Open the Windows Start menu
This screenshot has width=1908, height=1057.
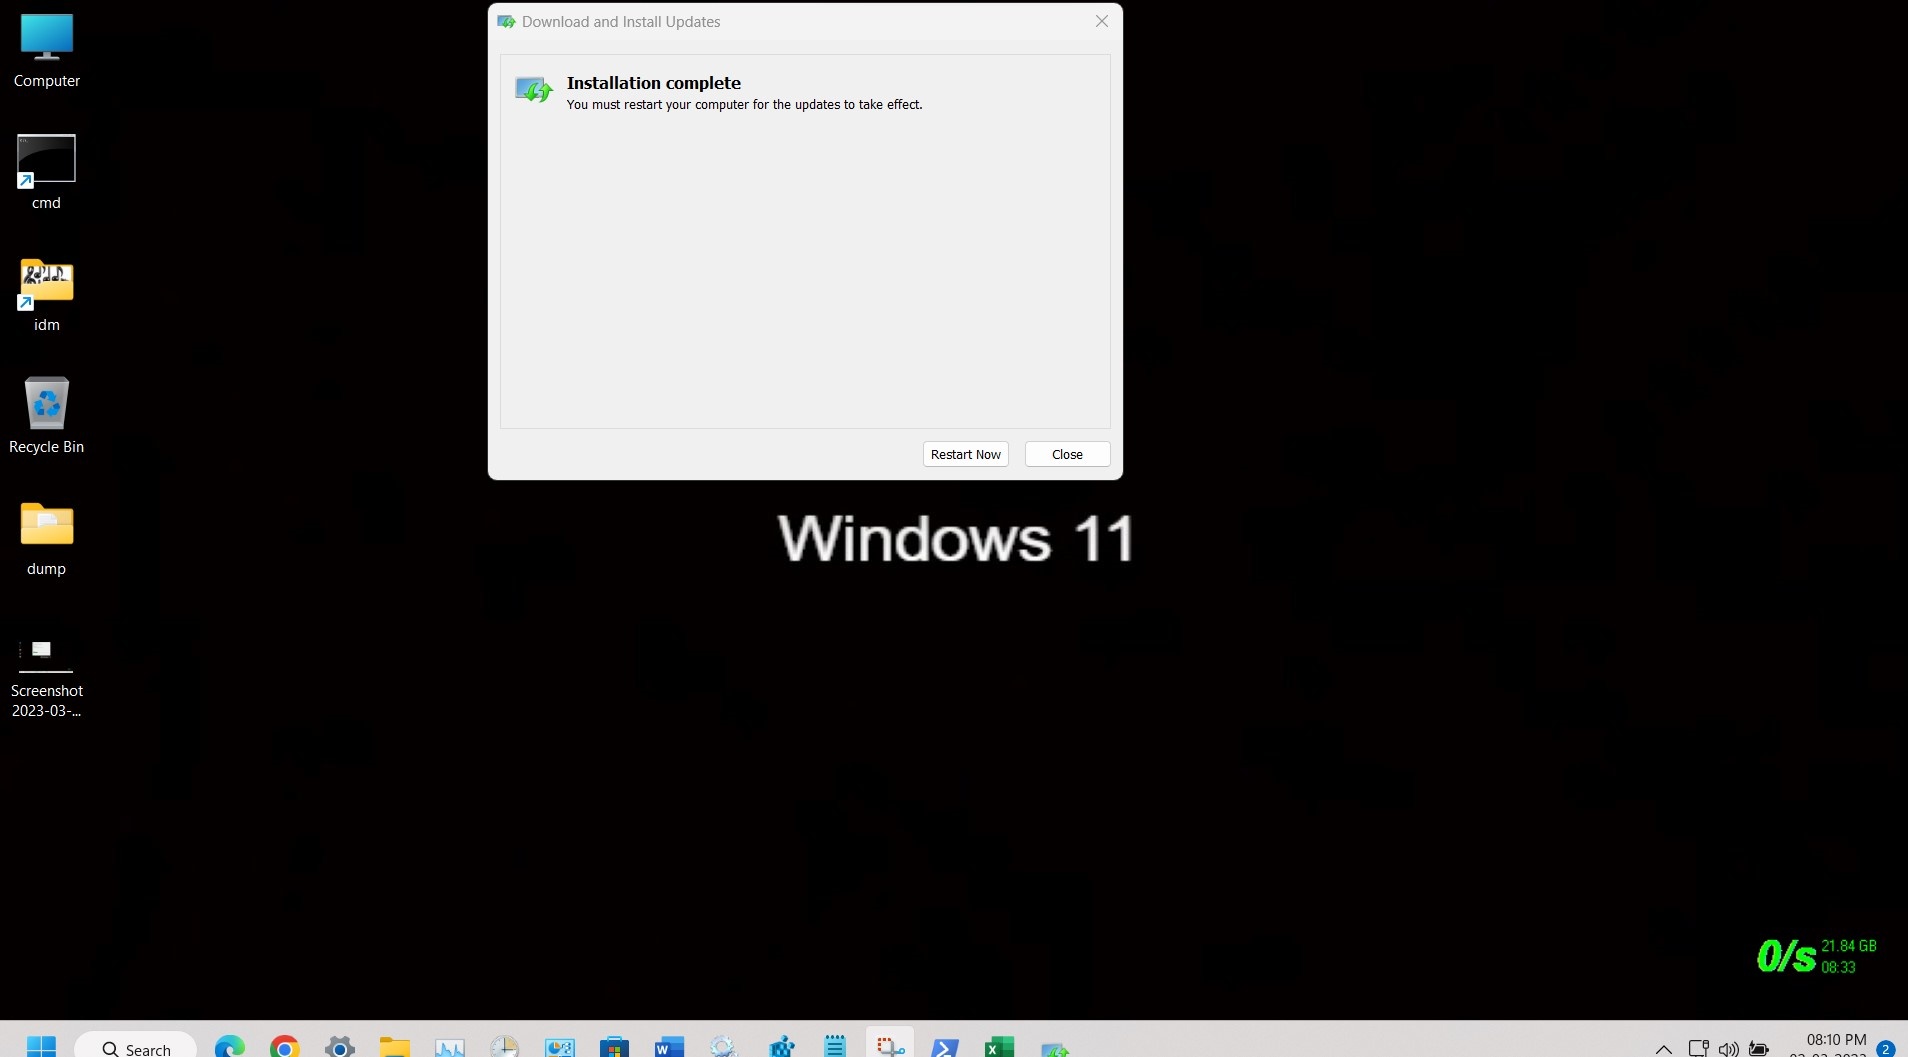tap(41, 1047)
